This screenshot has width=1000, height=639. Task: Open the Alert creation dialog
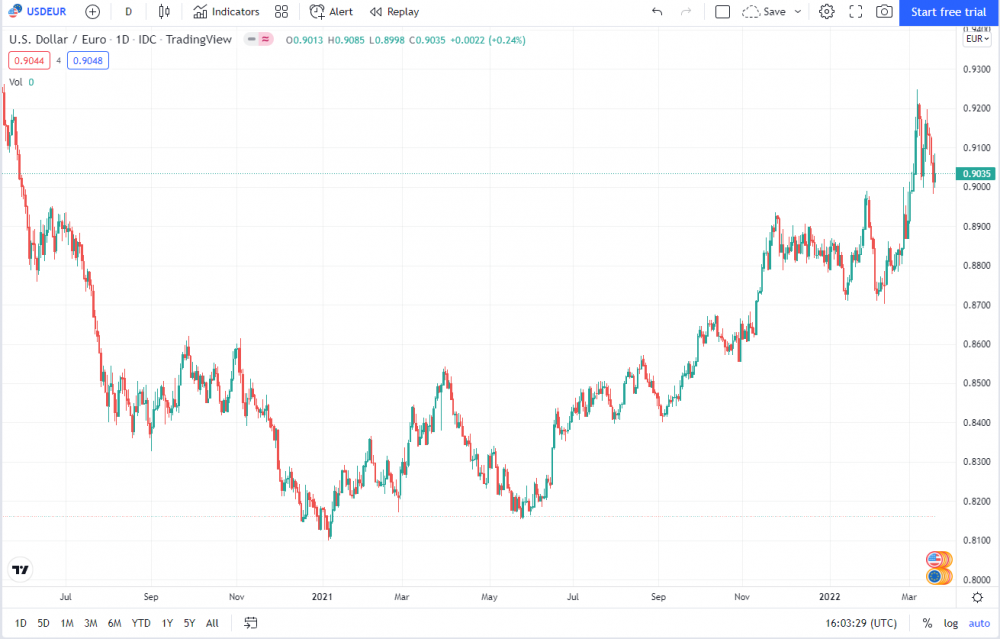[331, 11]
